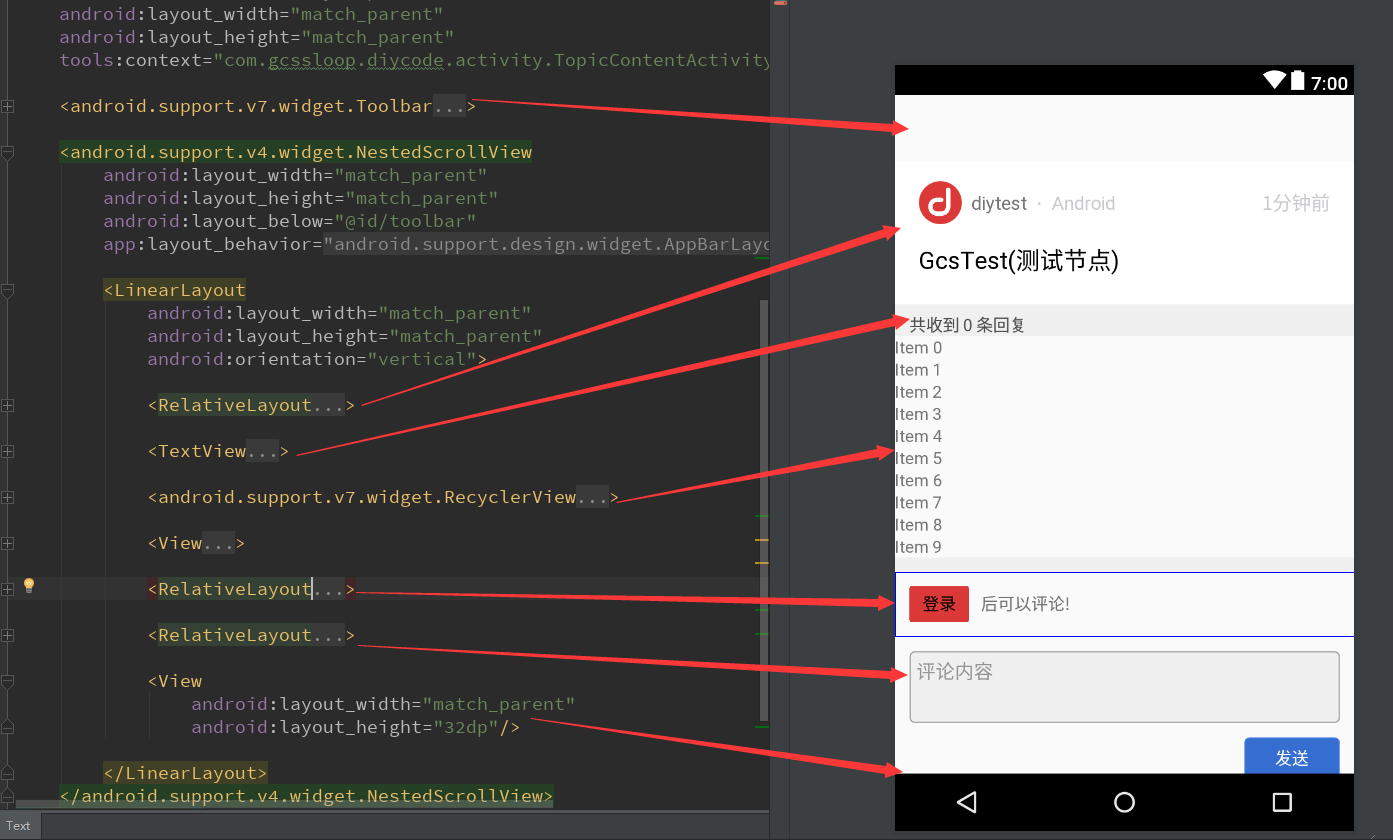Select the Item 3 list row
Viewport: 1393px width, 840px height.
(917, 413)
